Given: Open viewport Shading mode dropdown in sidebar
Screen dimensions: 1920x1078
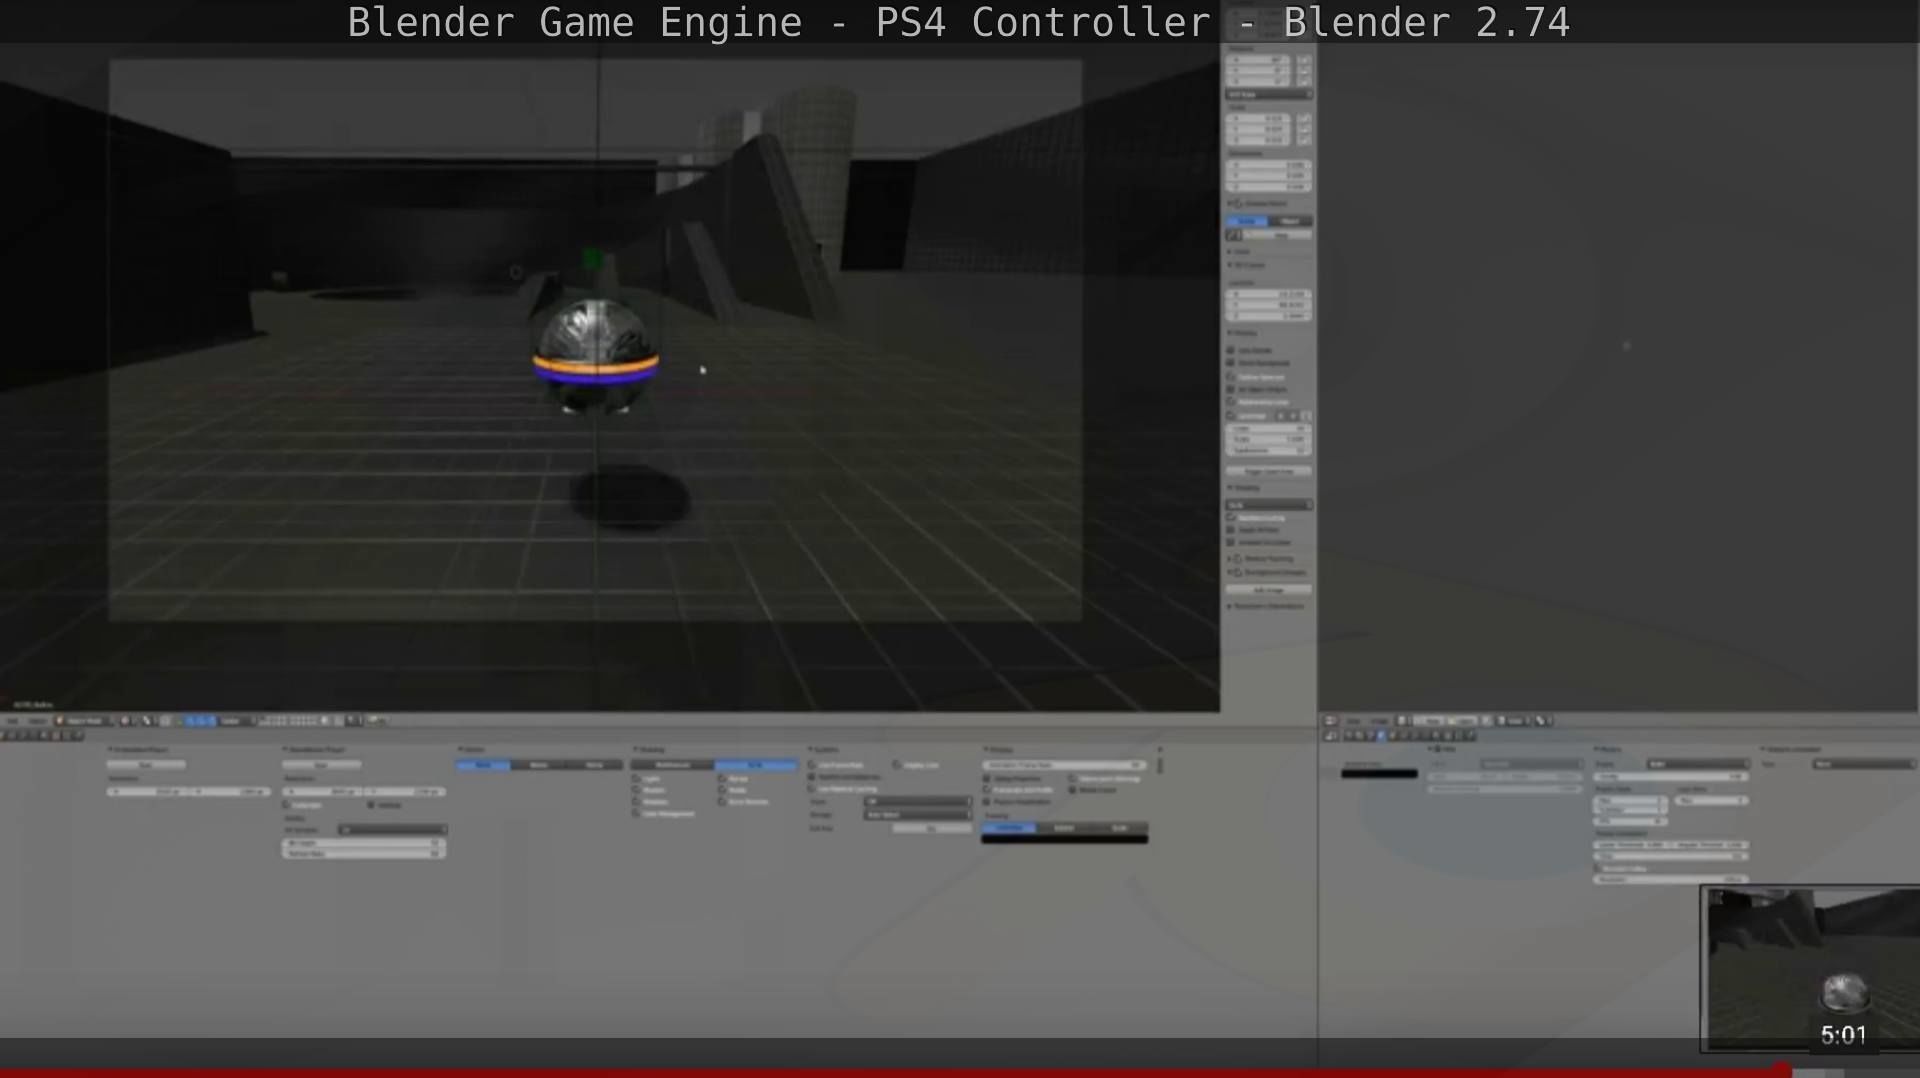Looking at the screenshot, I should (1269, 505).
